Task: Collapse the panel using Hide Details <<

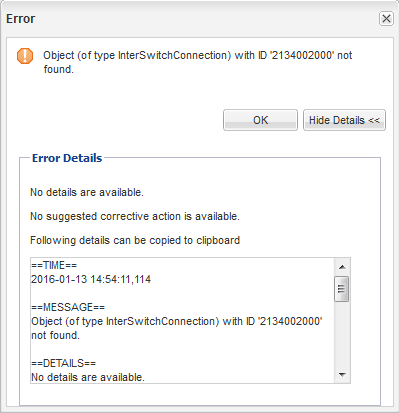Action: pos(344,120)
